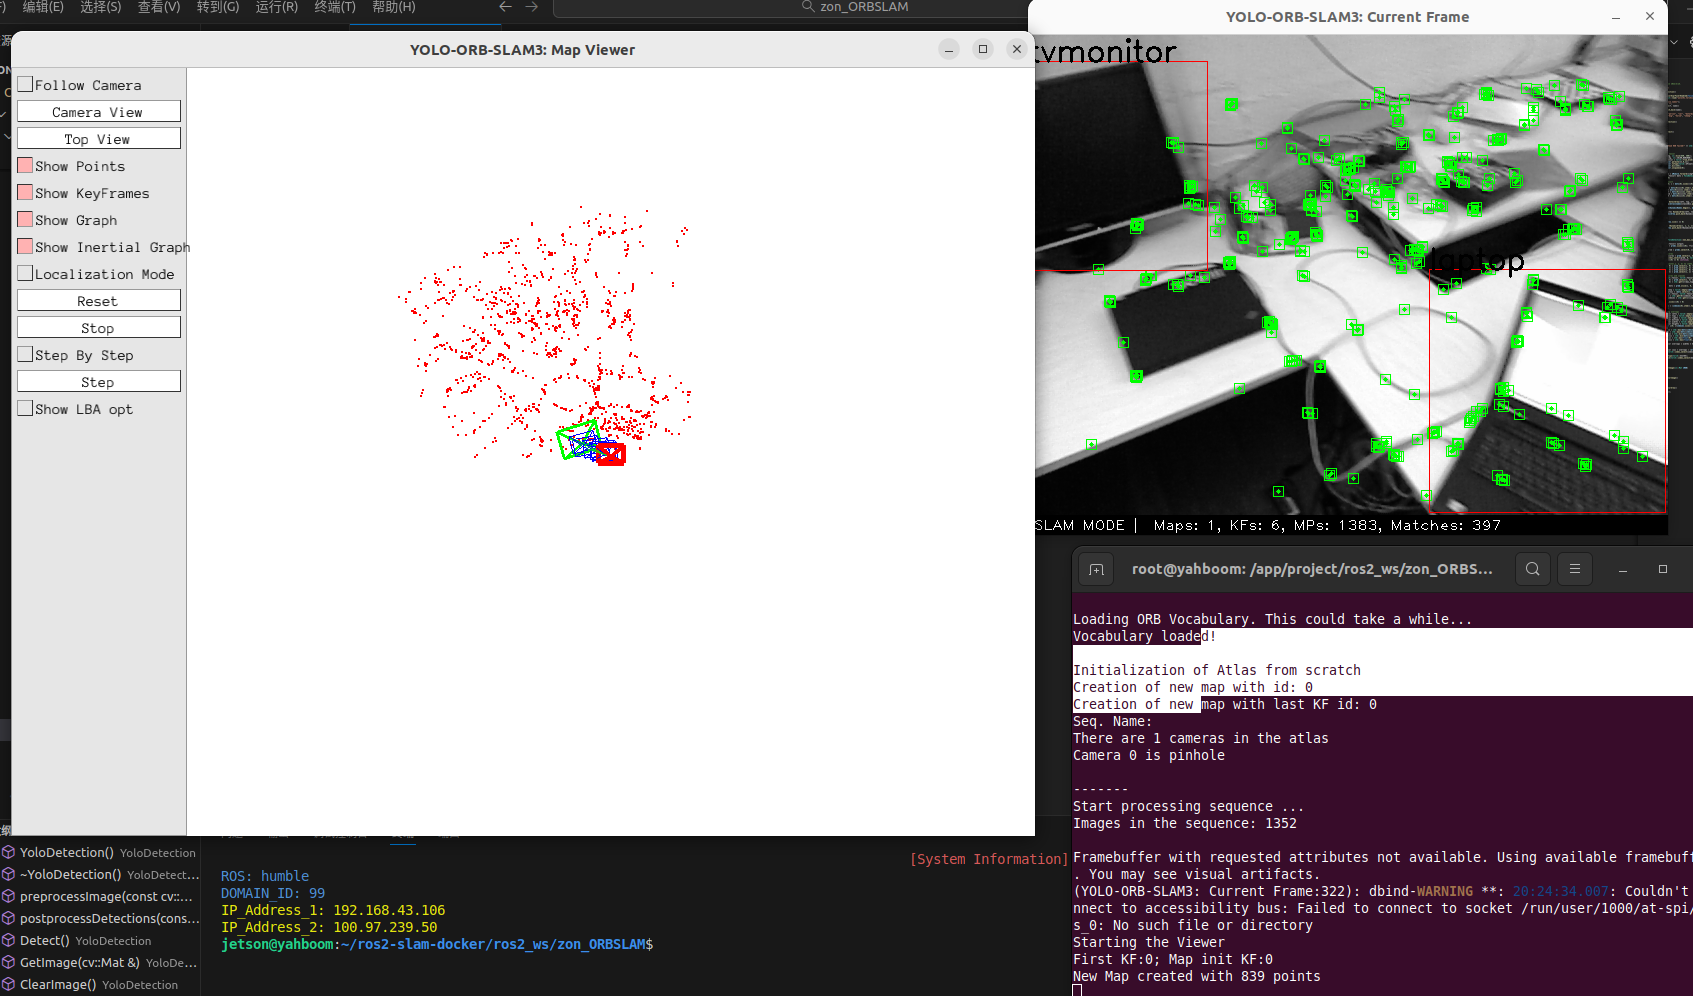Click the jetson@yahboom terminal prompt

point(437,944)
